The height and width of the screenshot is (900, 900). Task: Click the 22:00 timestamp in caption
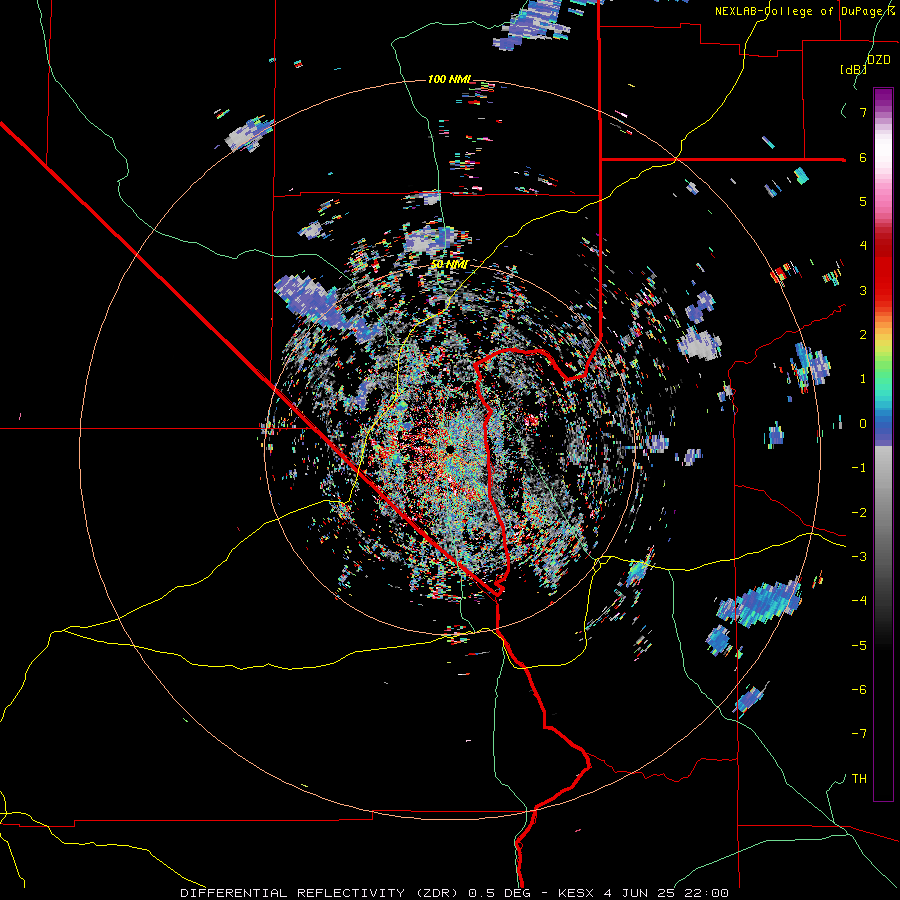click(707, 893)
